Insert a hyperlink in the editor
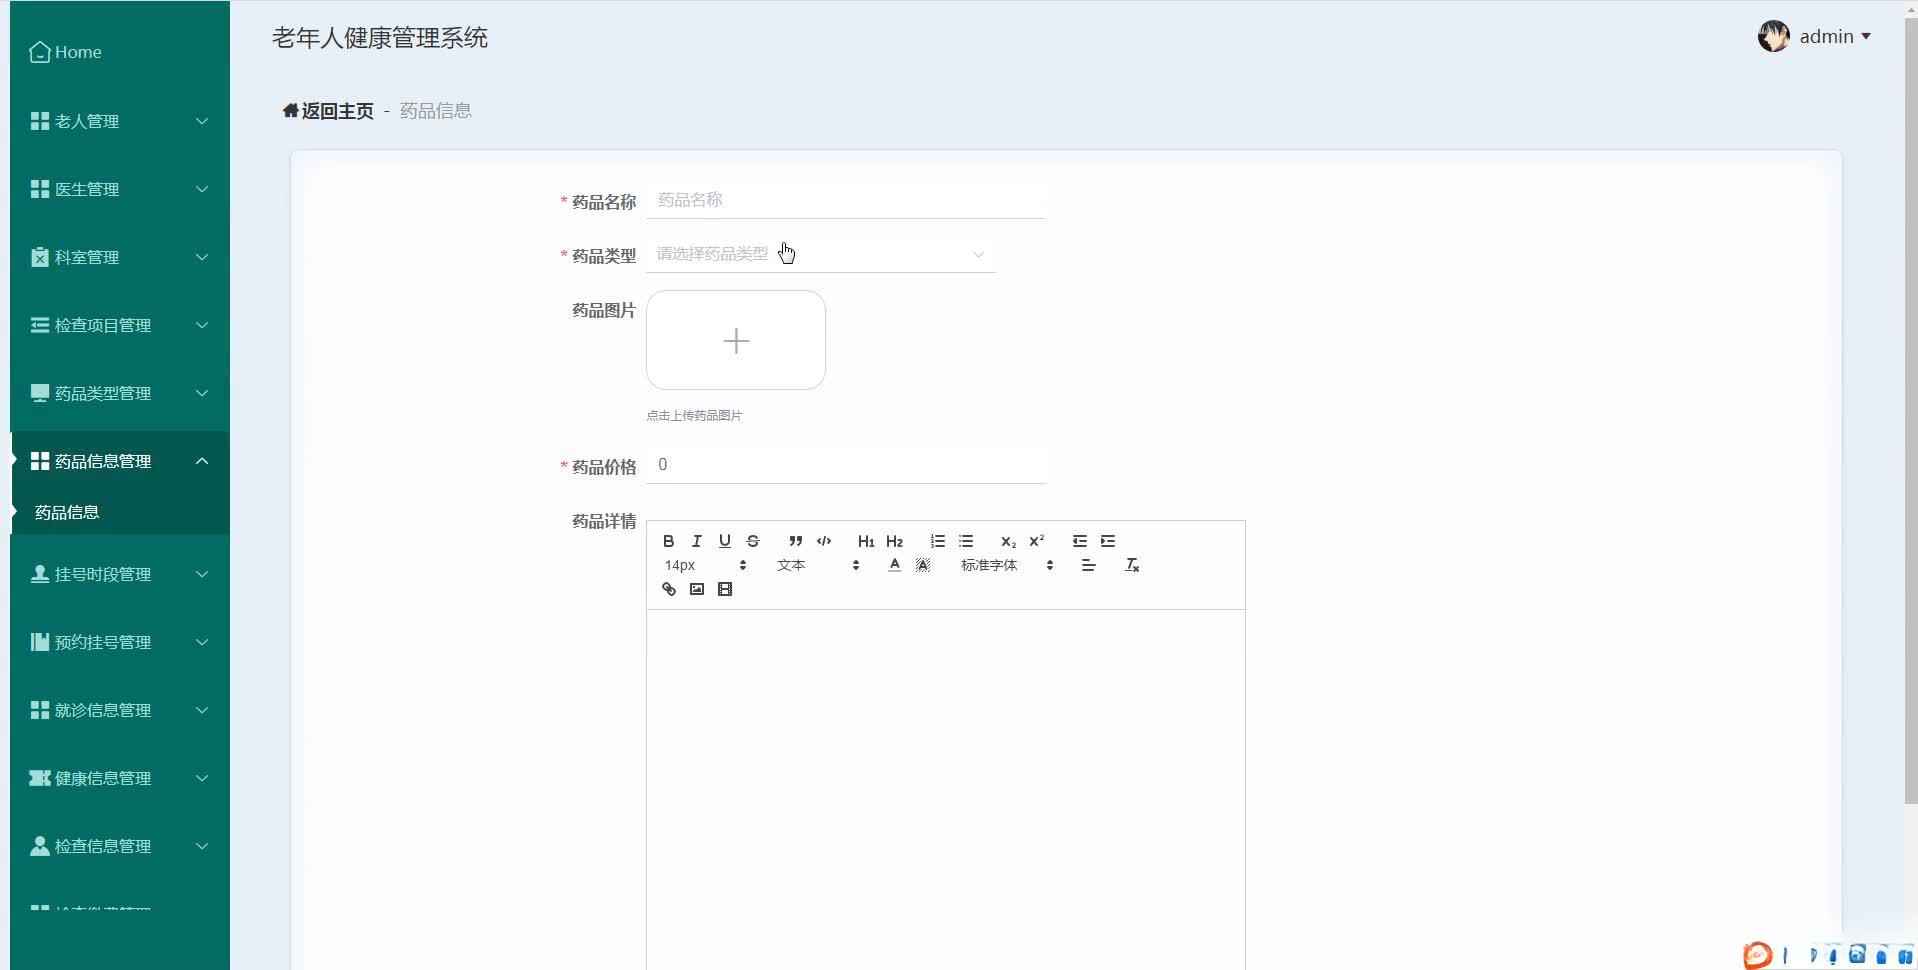 669,589
